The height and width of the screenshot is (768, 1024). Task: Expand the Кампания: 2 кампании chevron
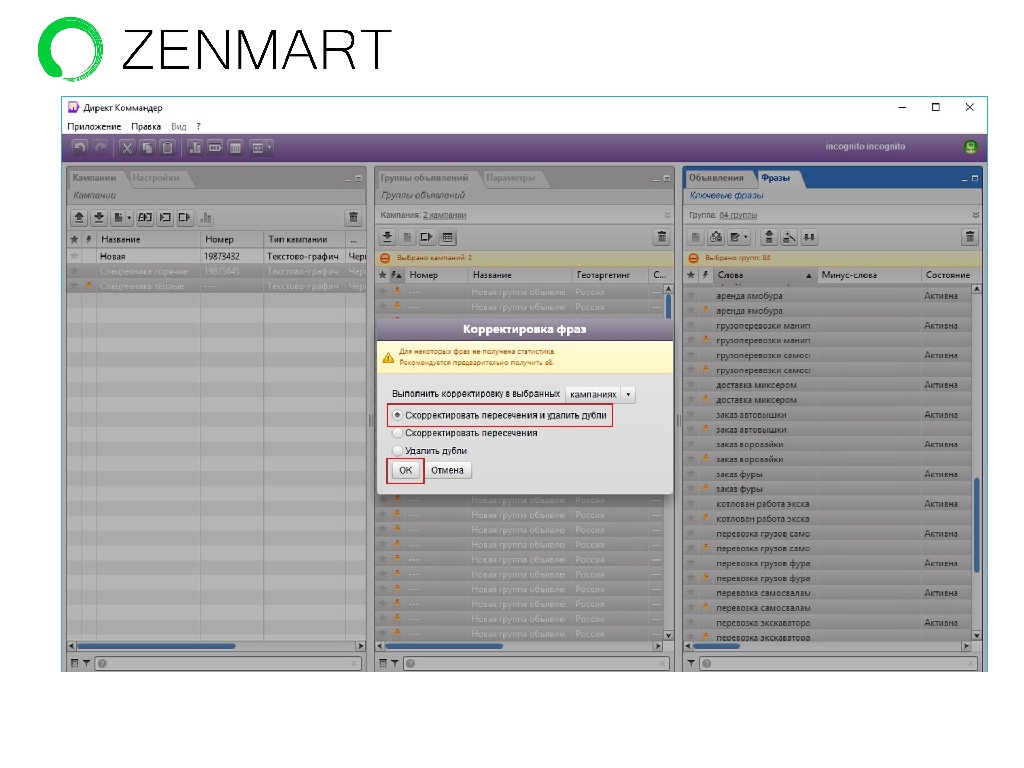667,215
